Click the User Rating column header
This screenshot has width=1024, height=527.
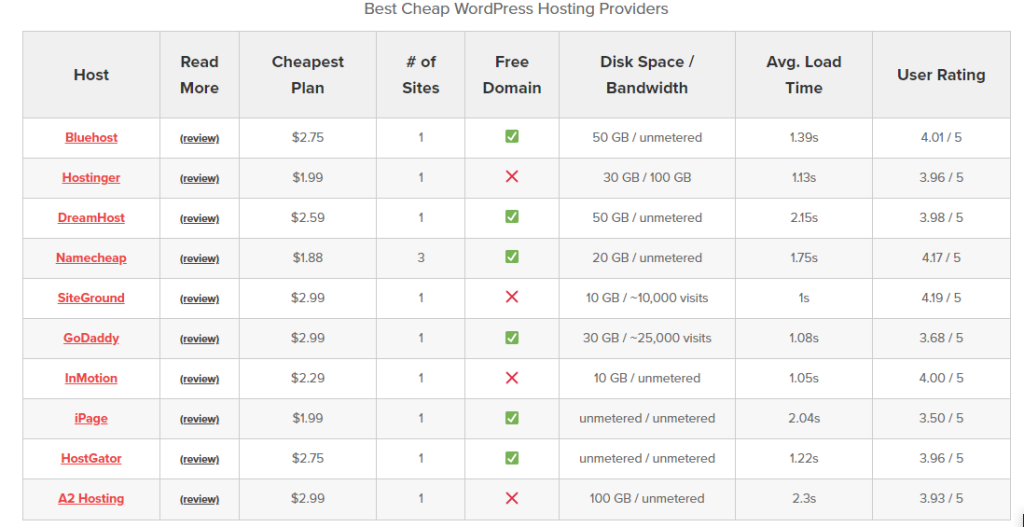click(941, 74)
